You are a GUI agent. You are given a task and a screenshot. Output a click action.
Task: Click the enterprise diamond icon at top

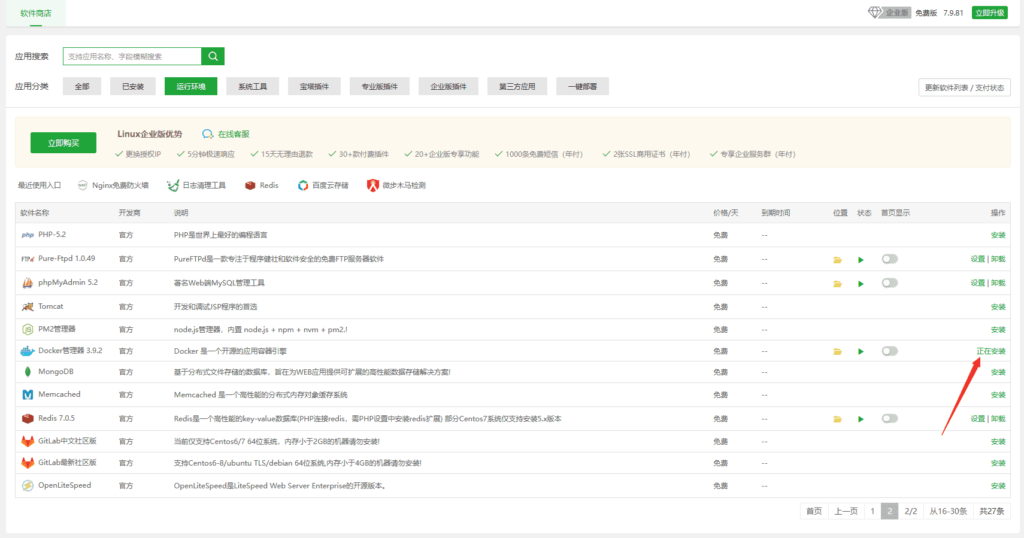tap(874, 12)
